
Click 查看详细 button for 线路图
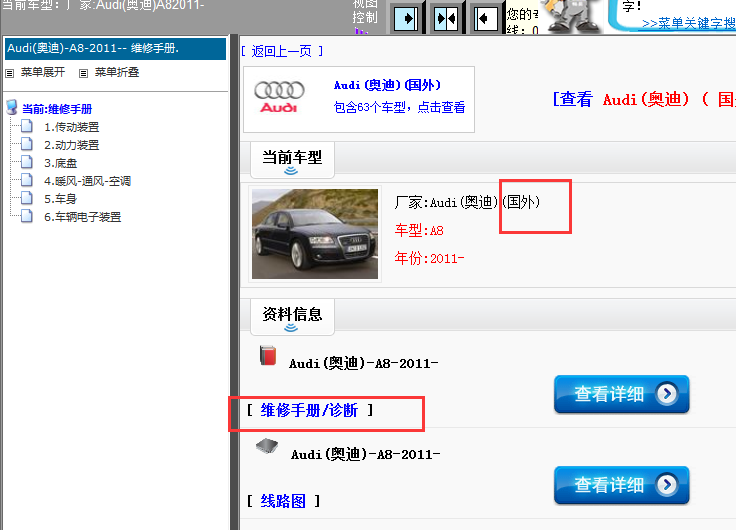pos(621,485)
